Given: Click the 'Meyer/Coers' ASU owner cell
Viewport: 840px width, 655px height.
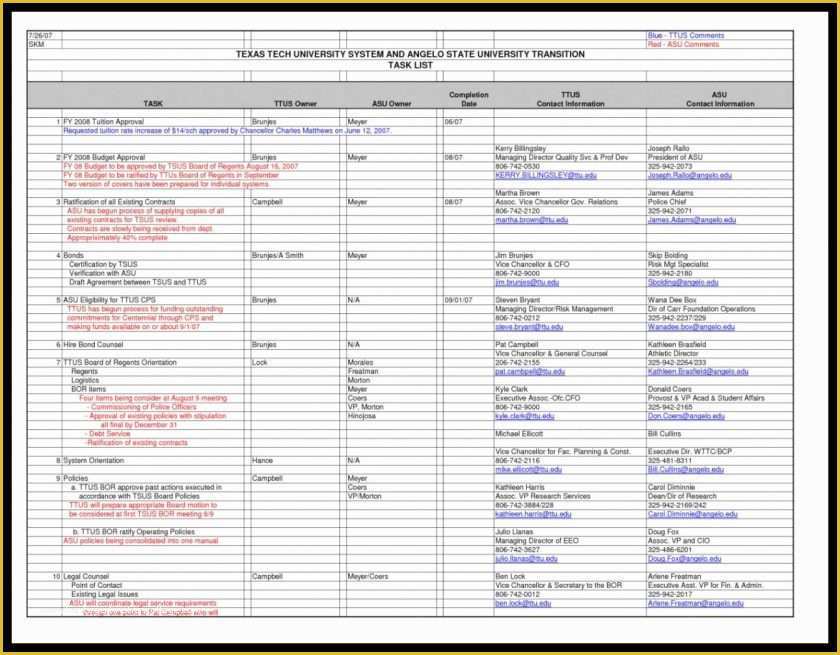Looking at the screenshot, I should [368, 576].
